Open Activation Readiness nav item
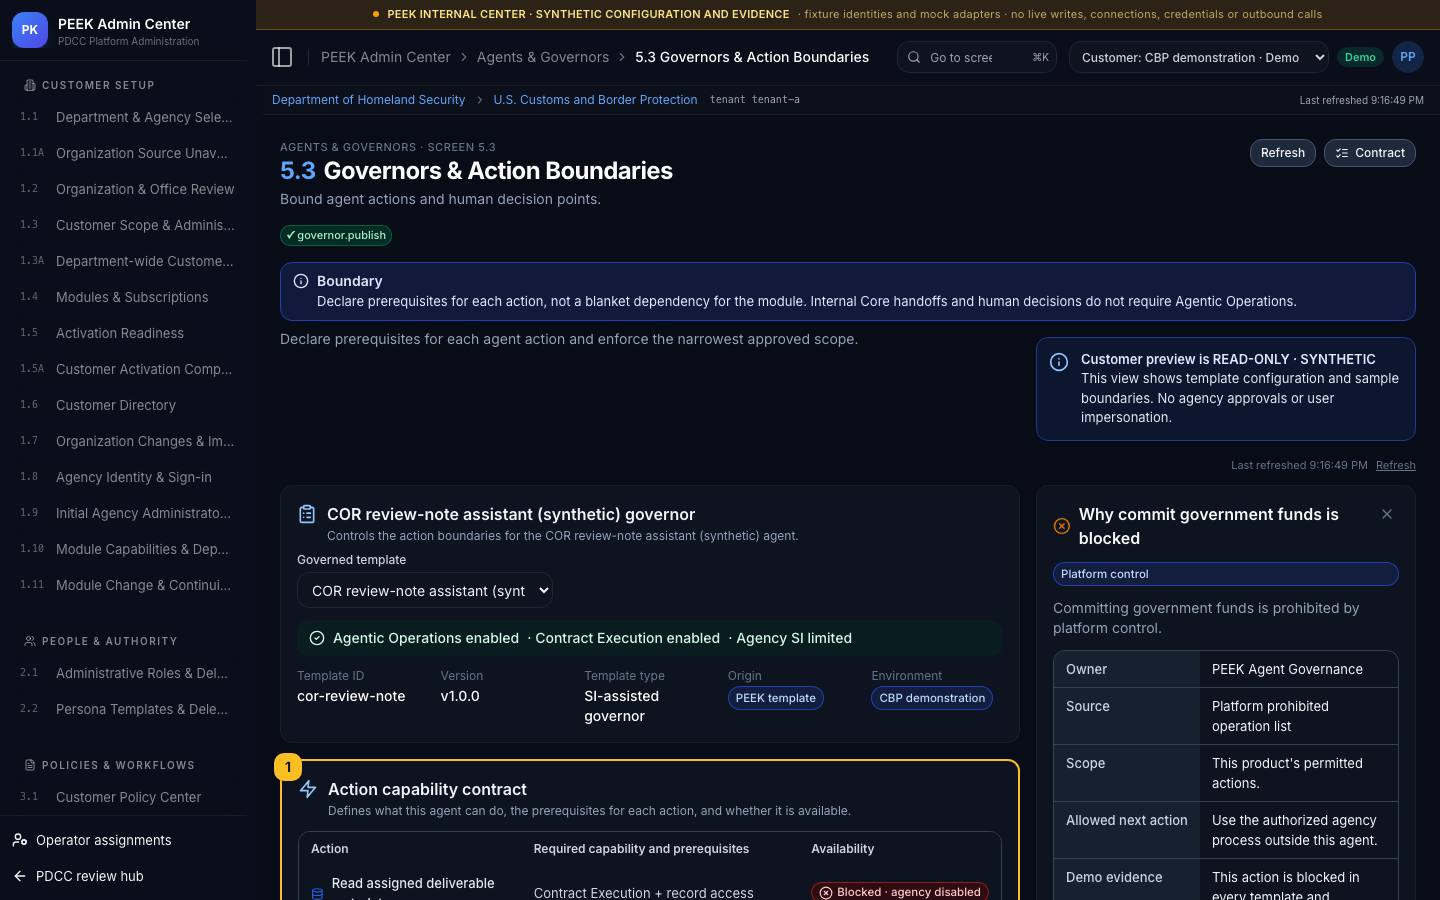1440x900 pixels. coord(128,333)
